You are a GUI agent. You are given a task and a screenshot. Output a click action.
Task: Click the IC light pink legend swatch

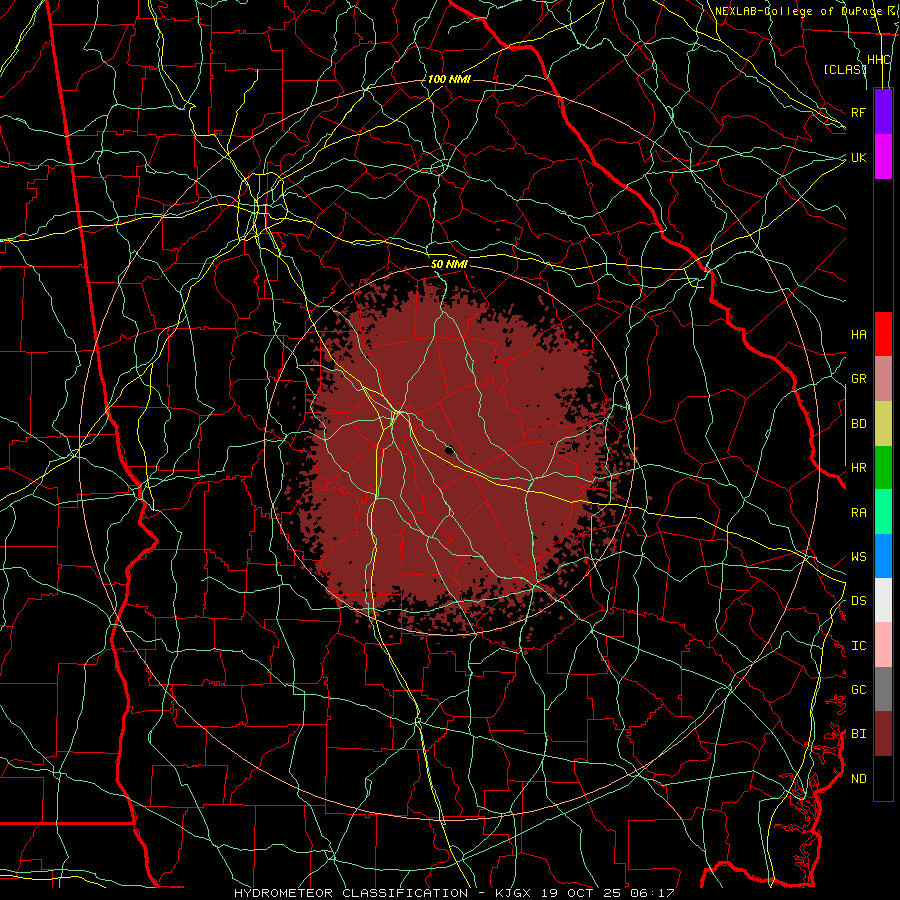tap(883, 645)
